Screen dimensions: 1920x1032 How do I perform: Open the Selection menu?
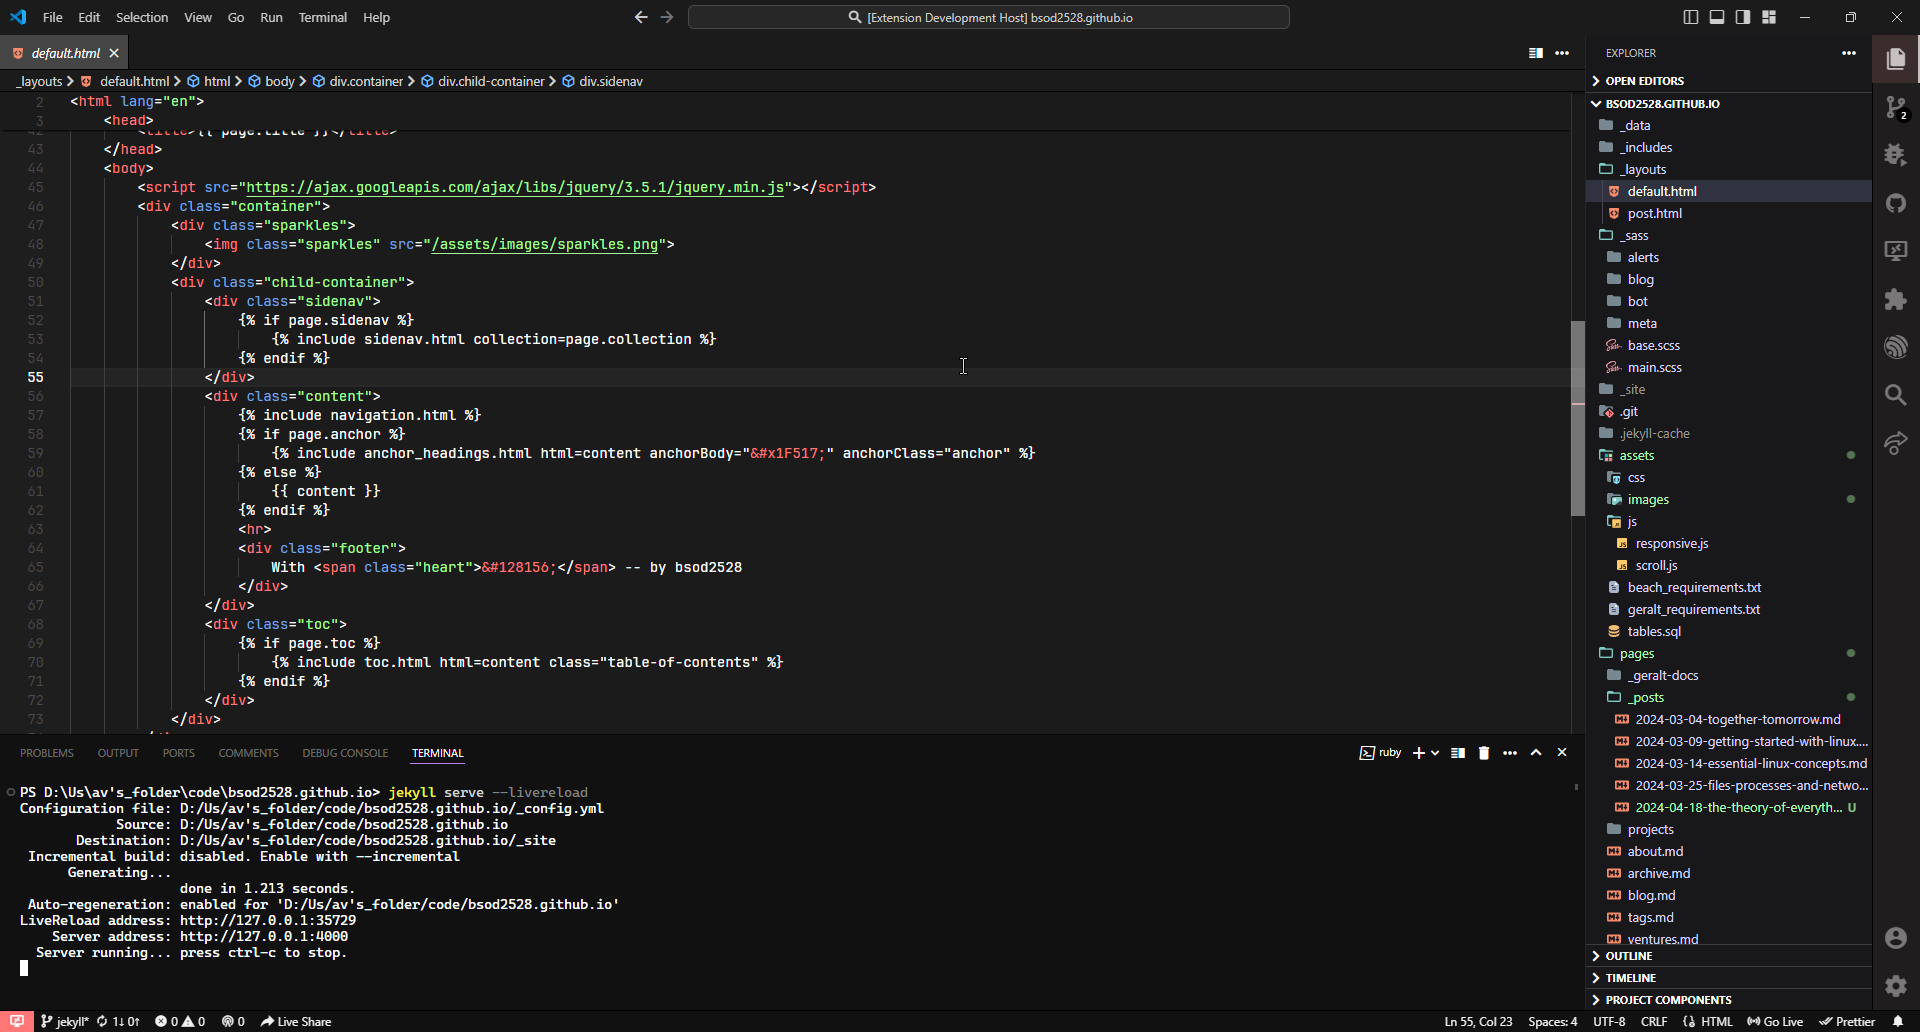[x=142, y=17]
